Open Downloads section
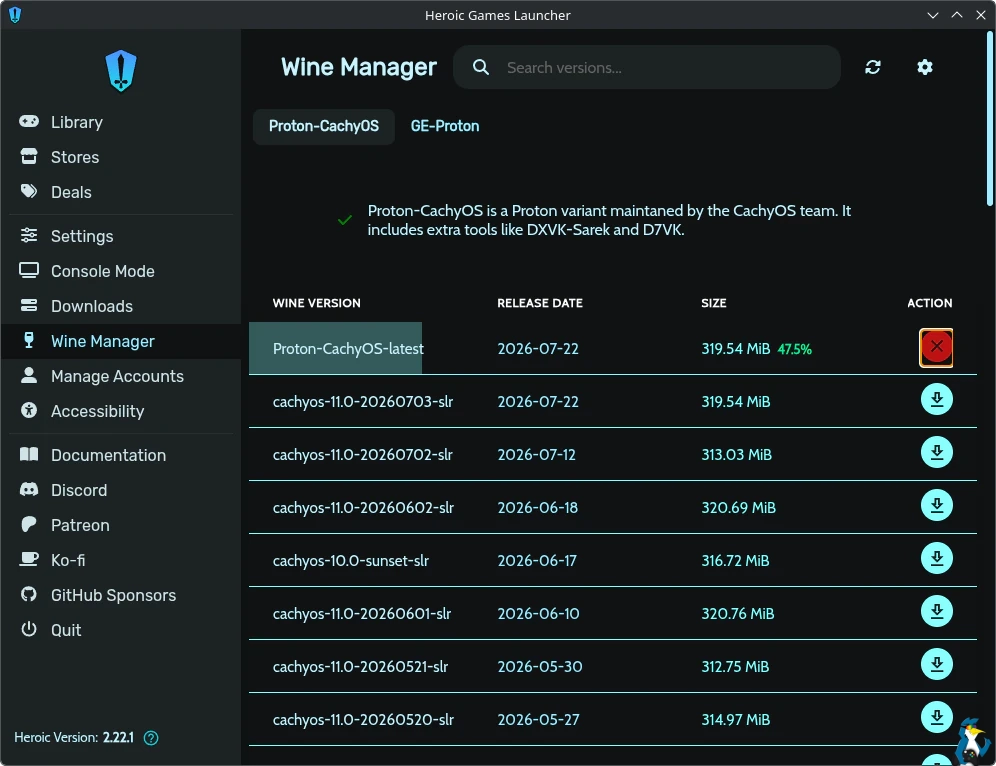 pyautogui.click(x=121, y=306)
